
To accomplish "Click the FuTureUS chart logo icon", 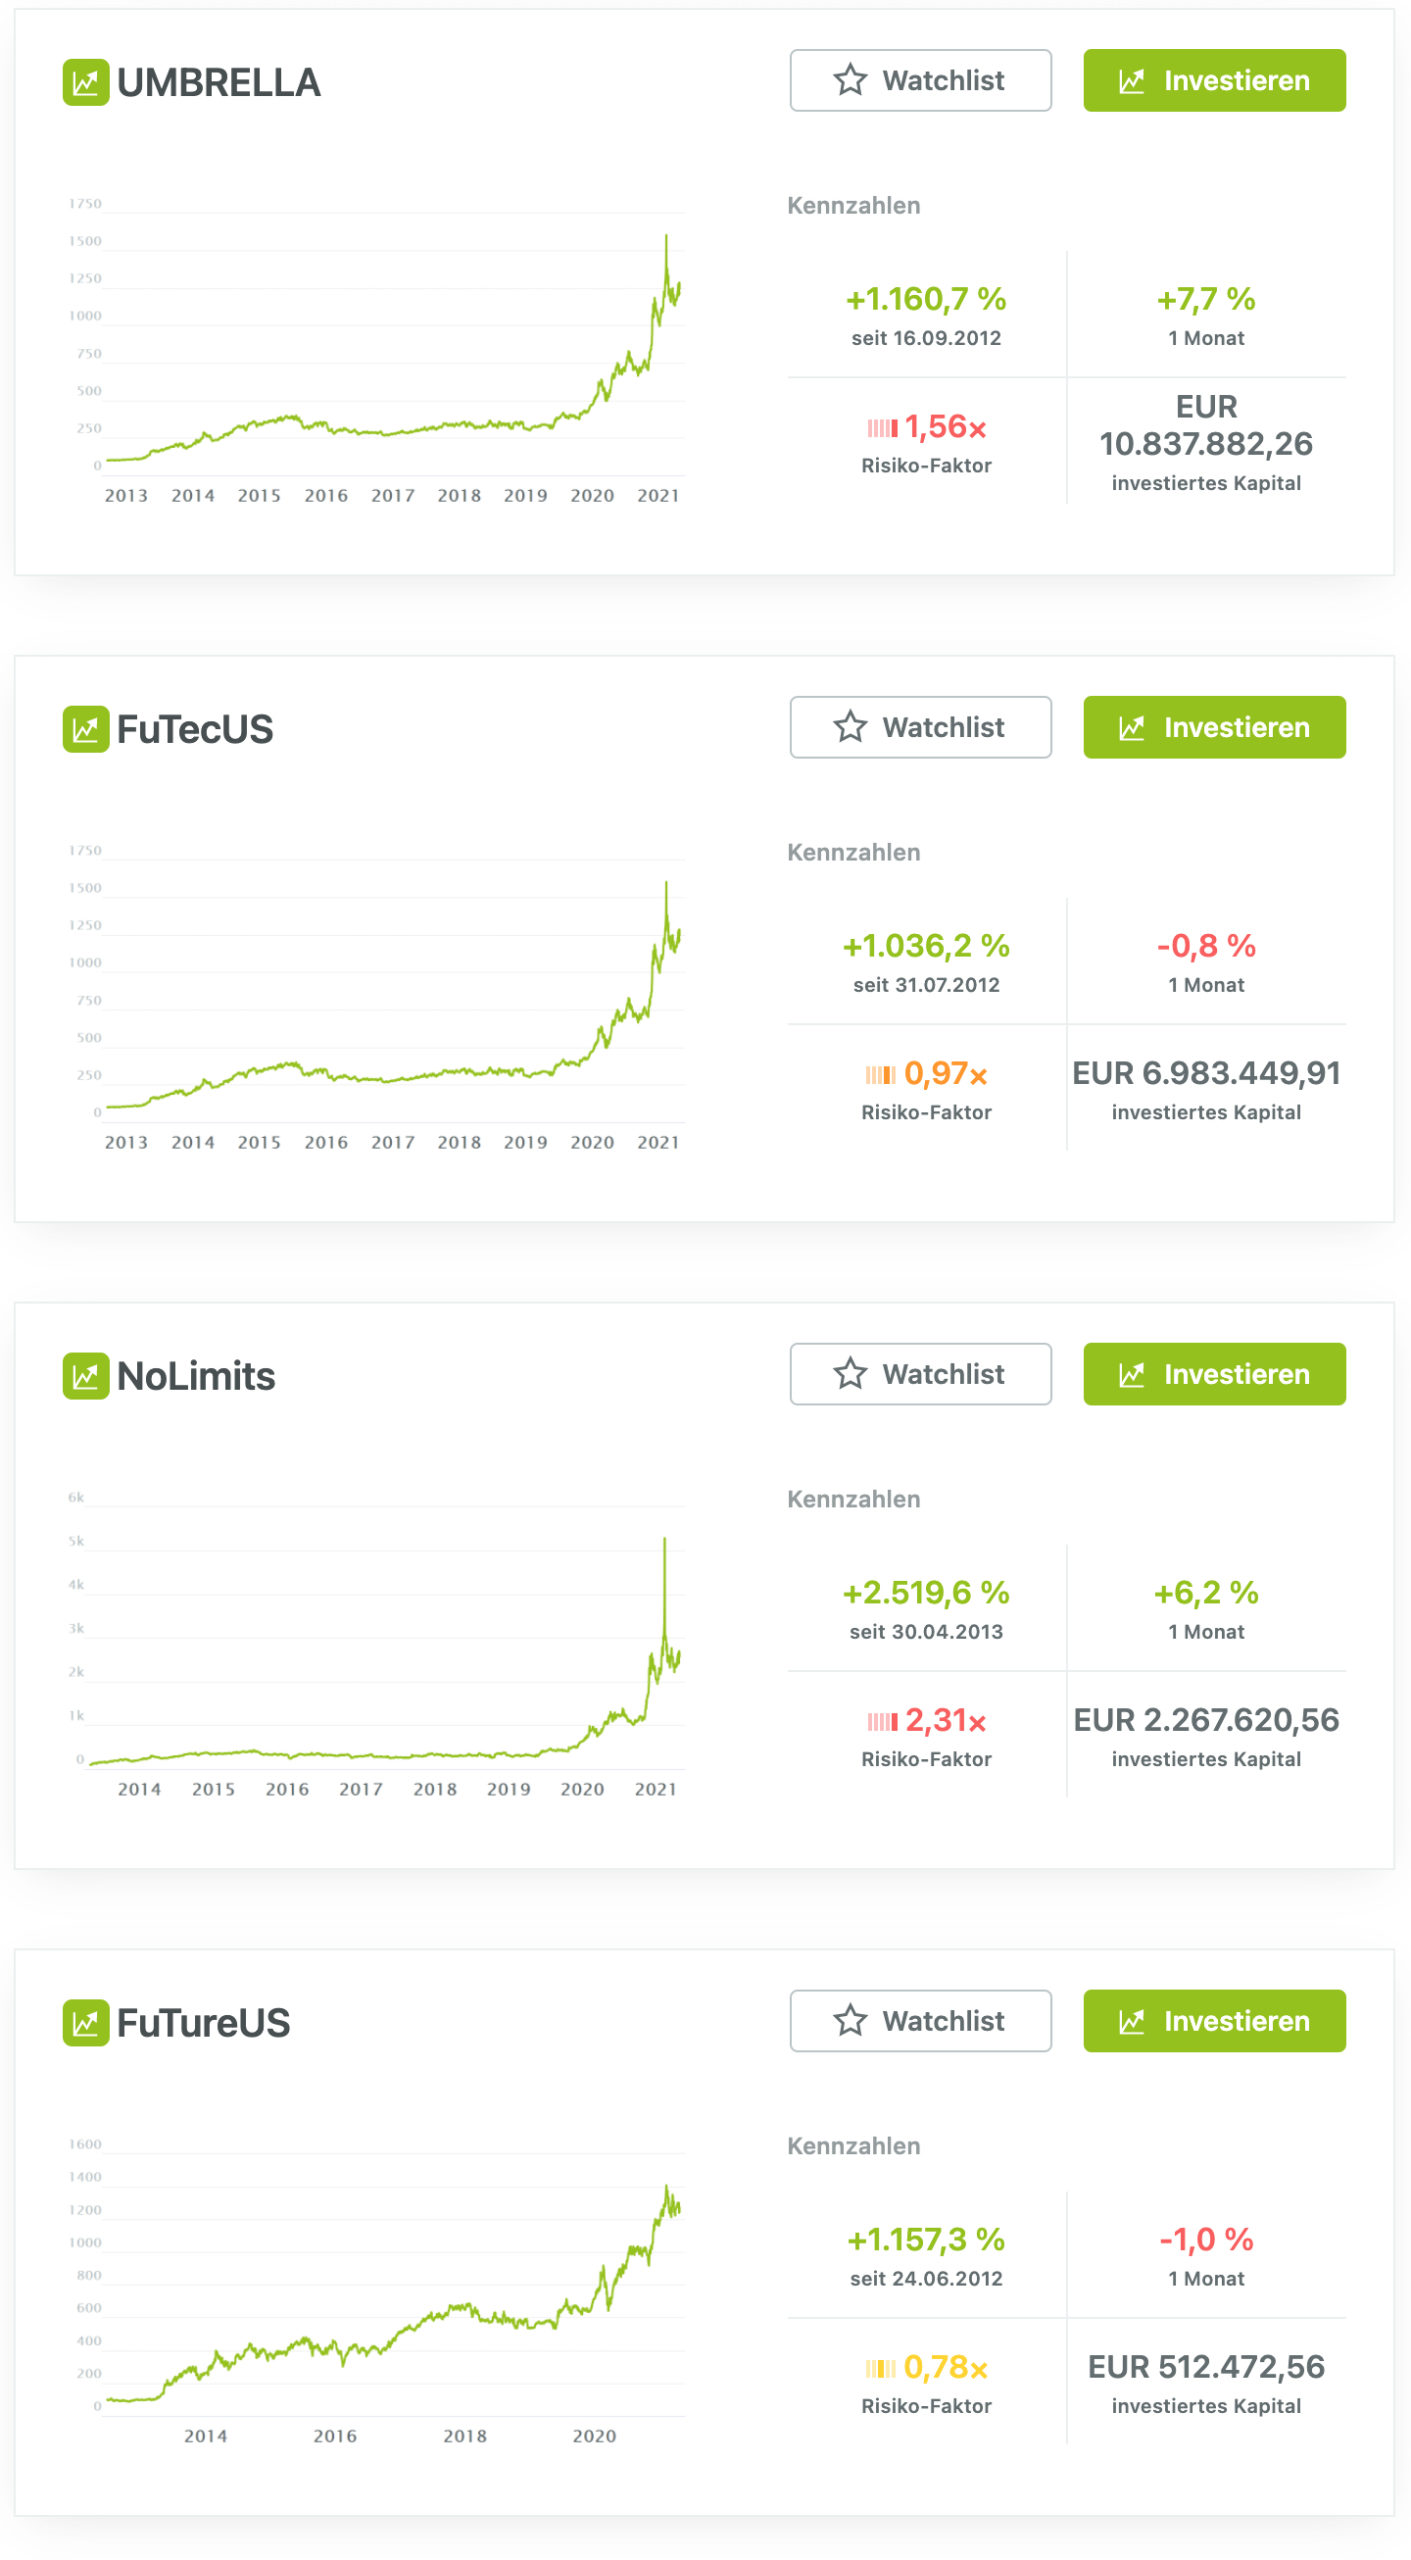I will click(85, 2023).
